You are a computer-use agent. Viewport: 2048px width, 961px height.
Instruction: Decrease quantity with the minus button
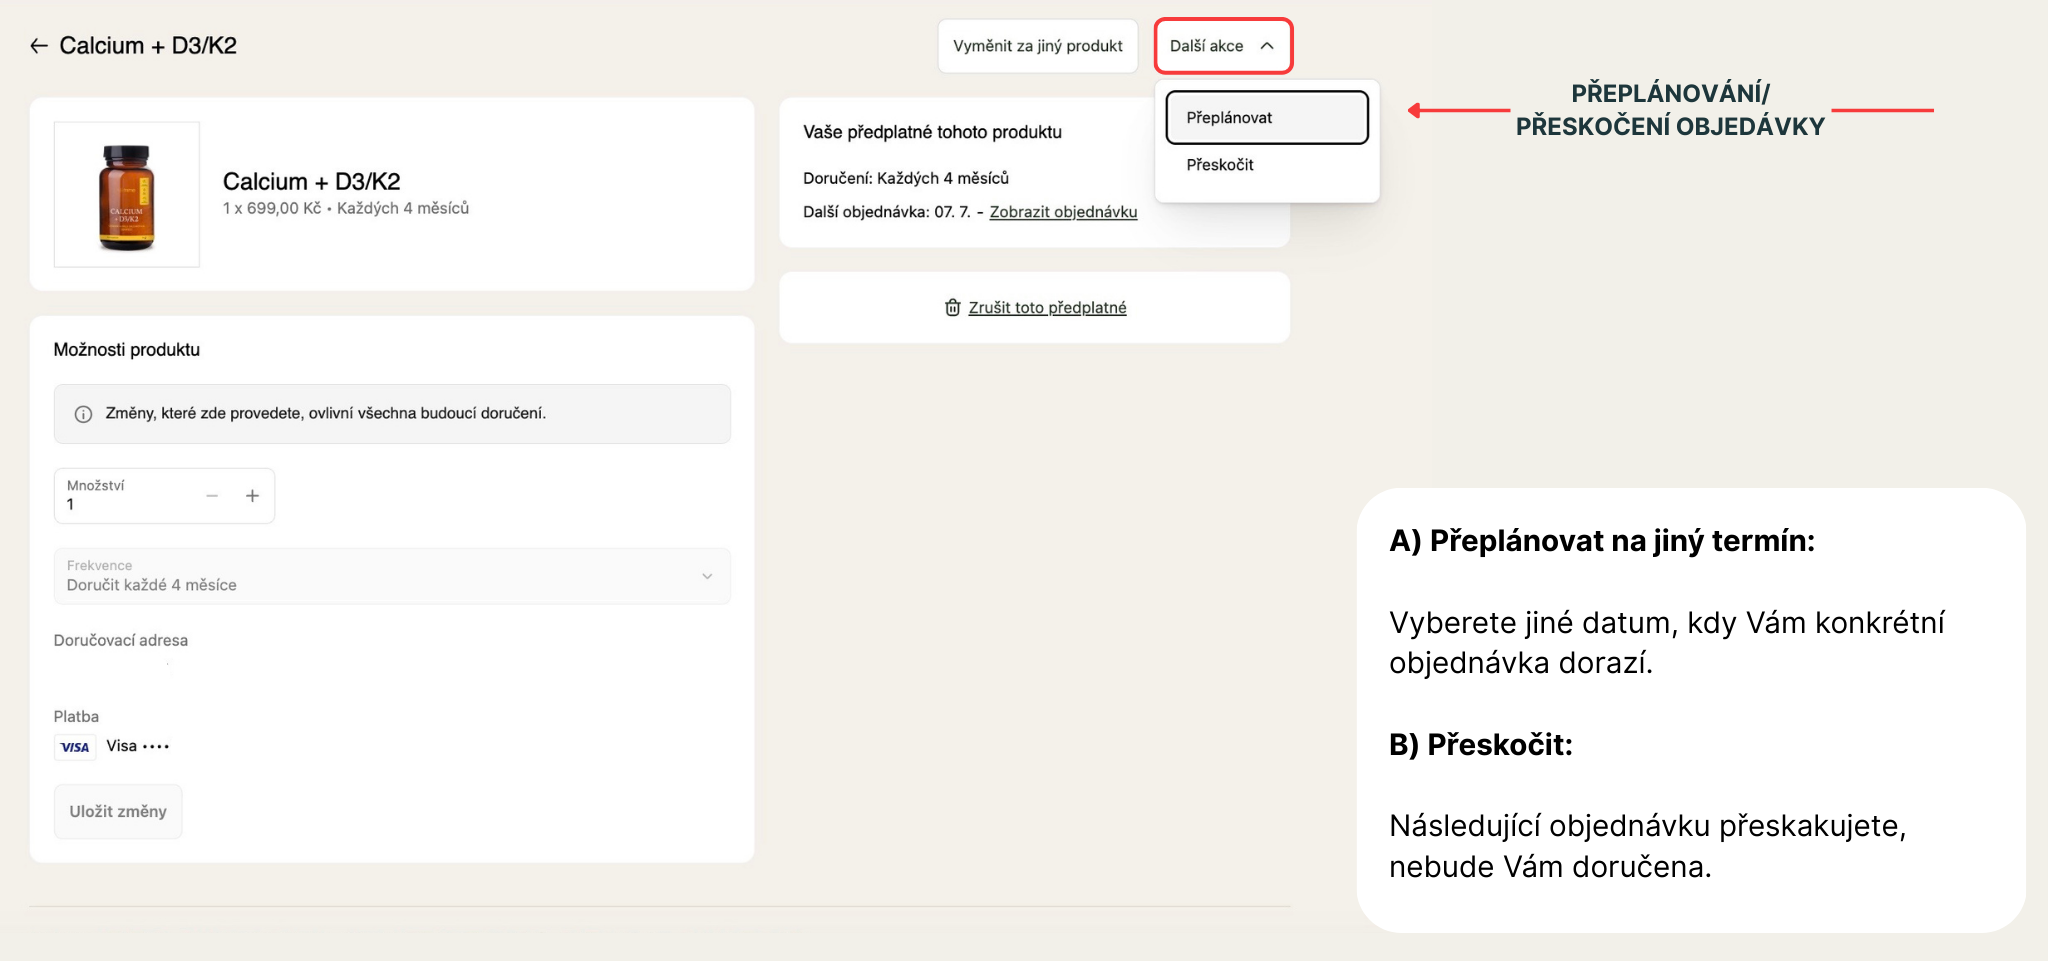point(212,496)
